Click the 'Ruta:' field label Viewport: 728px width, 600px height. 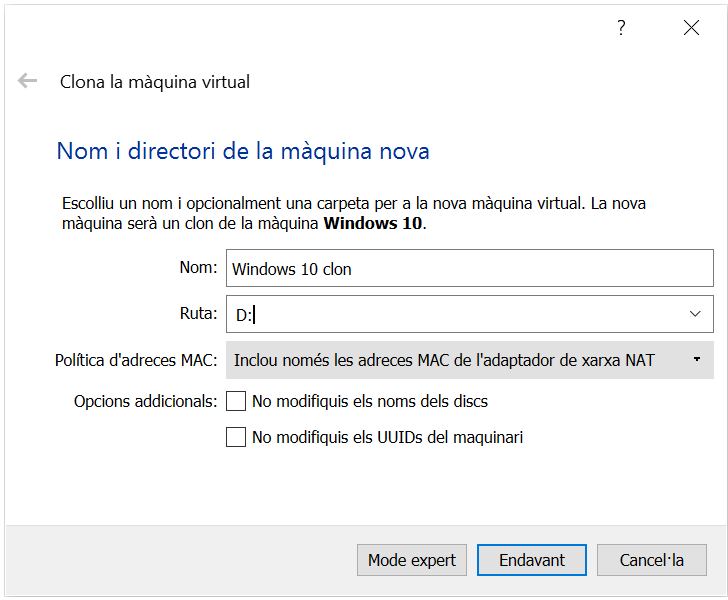(198, 313)
